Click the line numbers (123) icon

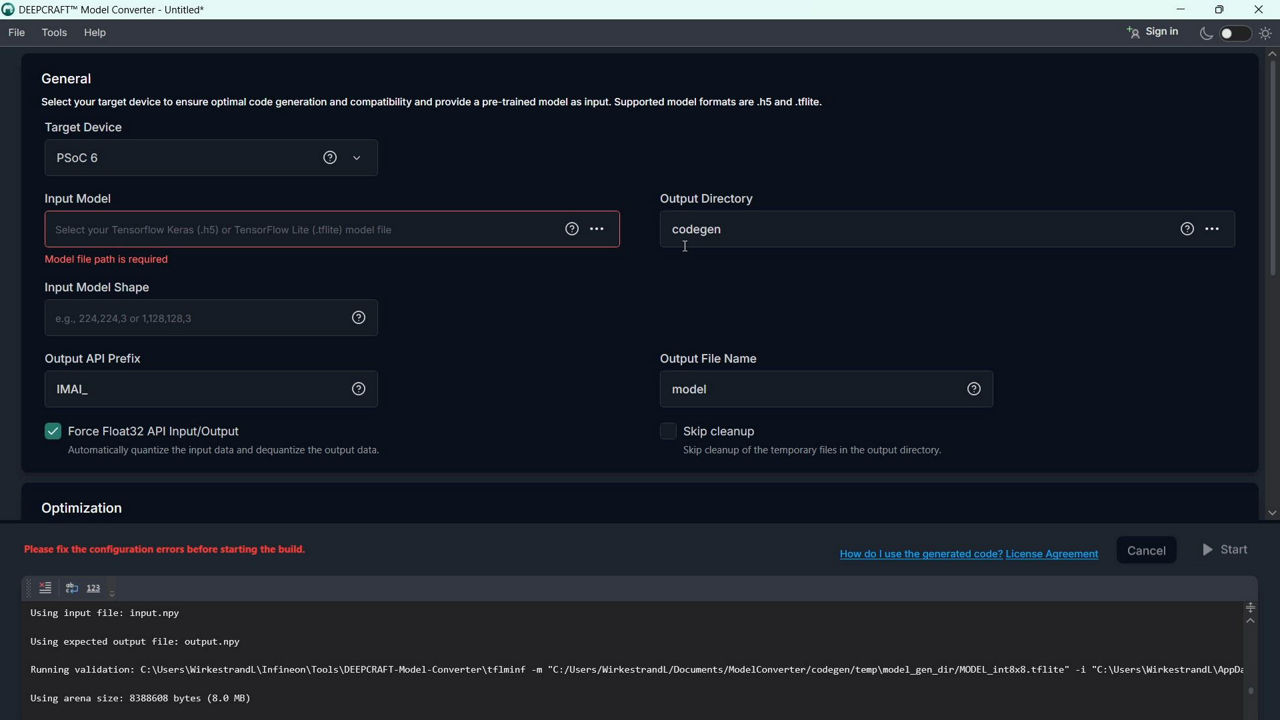(93, 588)
